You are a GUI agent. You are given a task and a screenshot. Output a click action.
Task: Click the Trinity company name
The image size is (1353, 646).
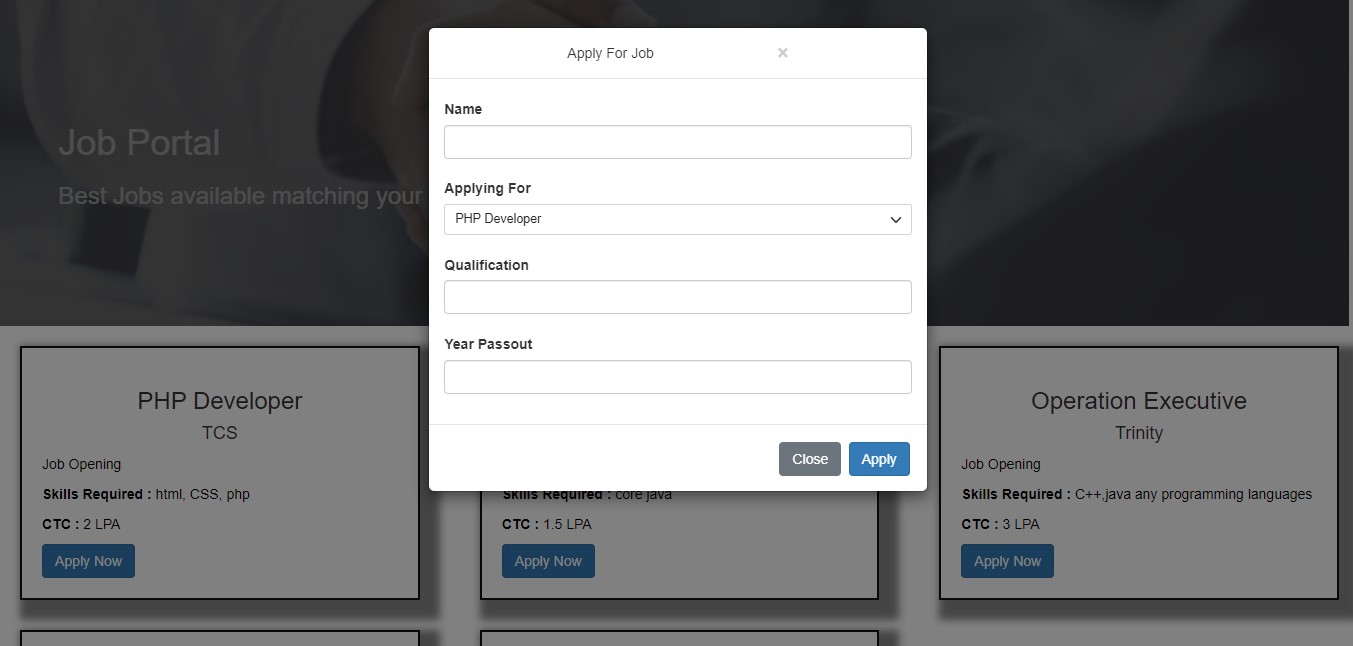click(x=1139, y=433)
